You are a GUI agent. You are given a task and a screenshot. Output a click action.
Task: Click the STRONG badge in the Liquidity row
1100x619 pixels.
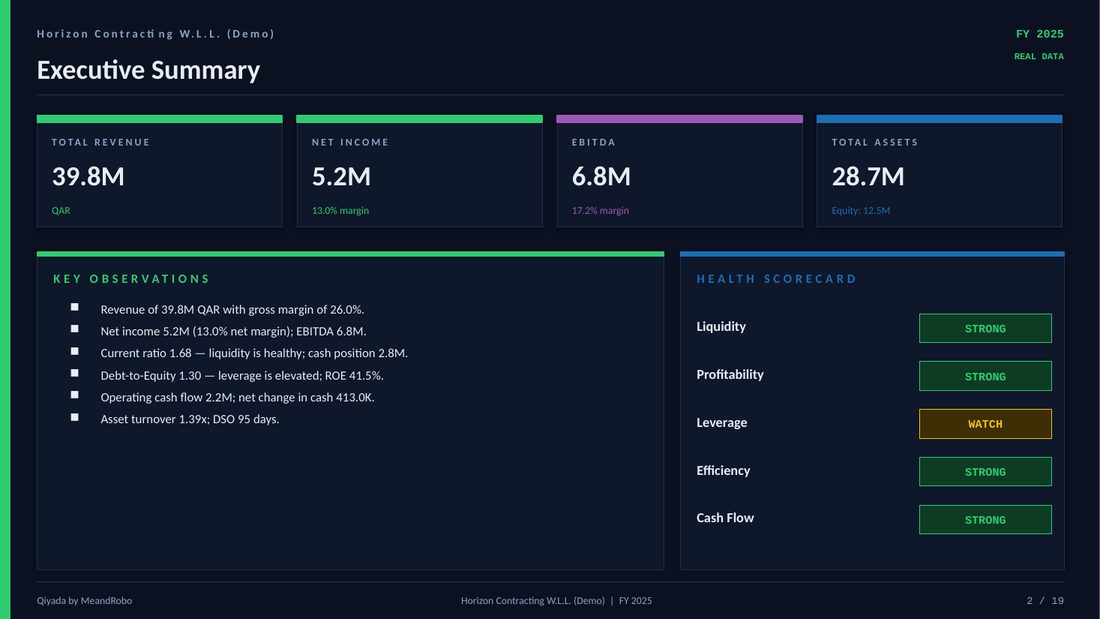(985, 328)
